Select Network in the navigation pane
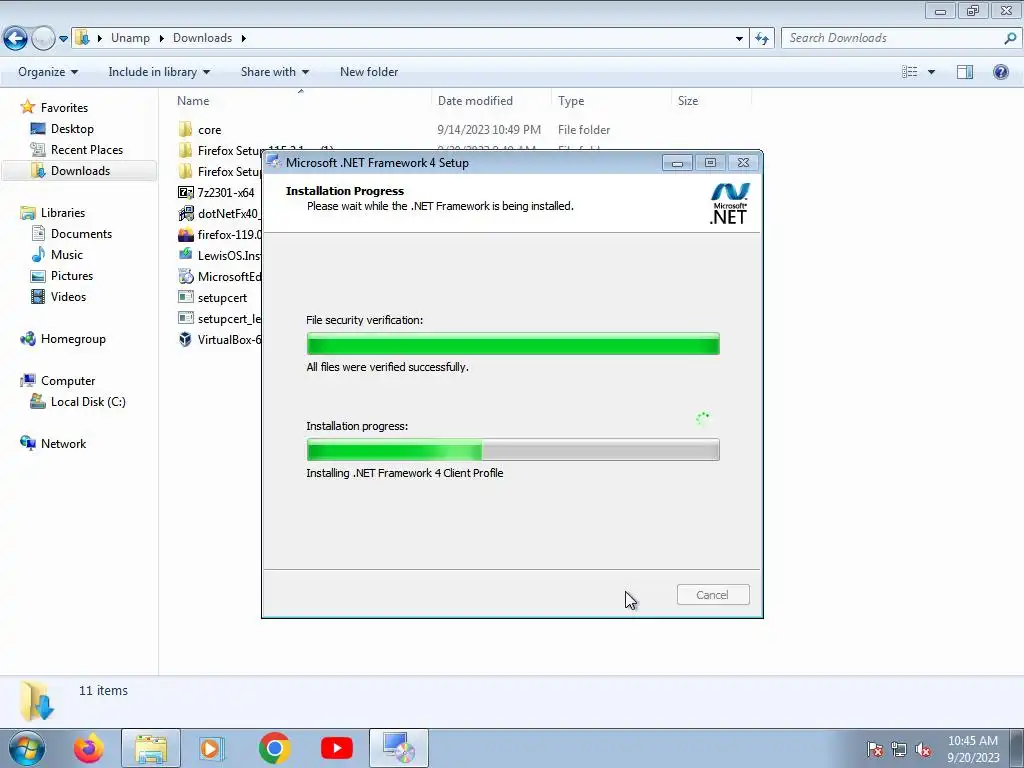 click(x=63, y=444)
